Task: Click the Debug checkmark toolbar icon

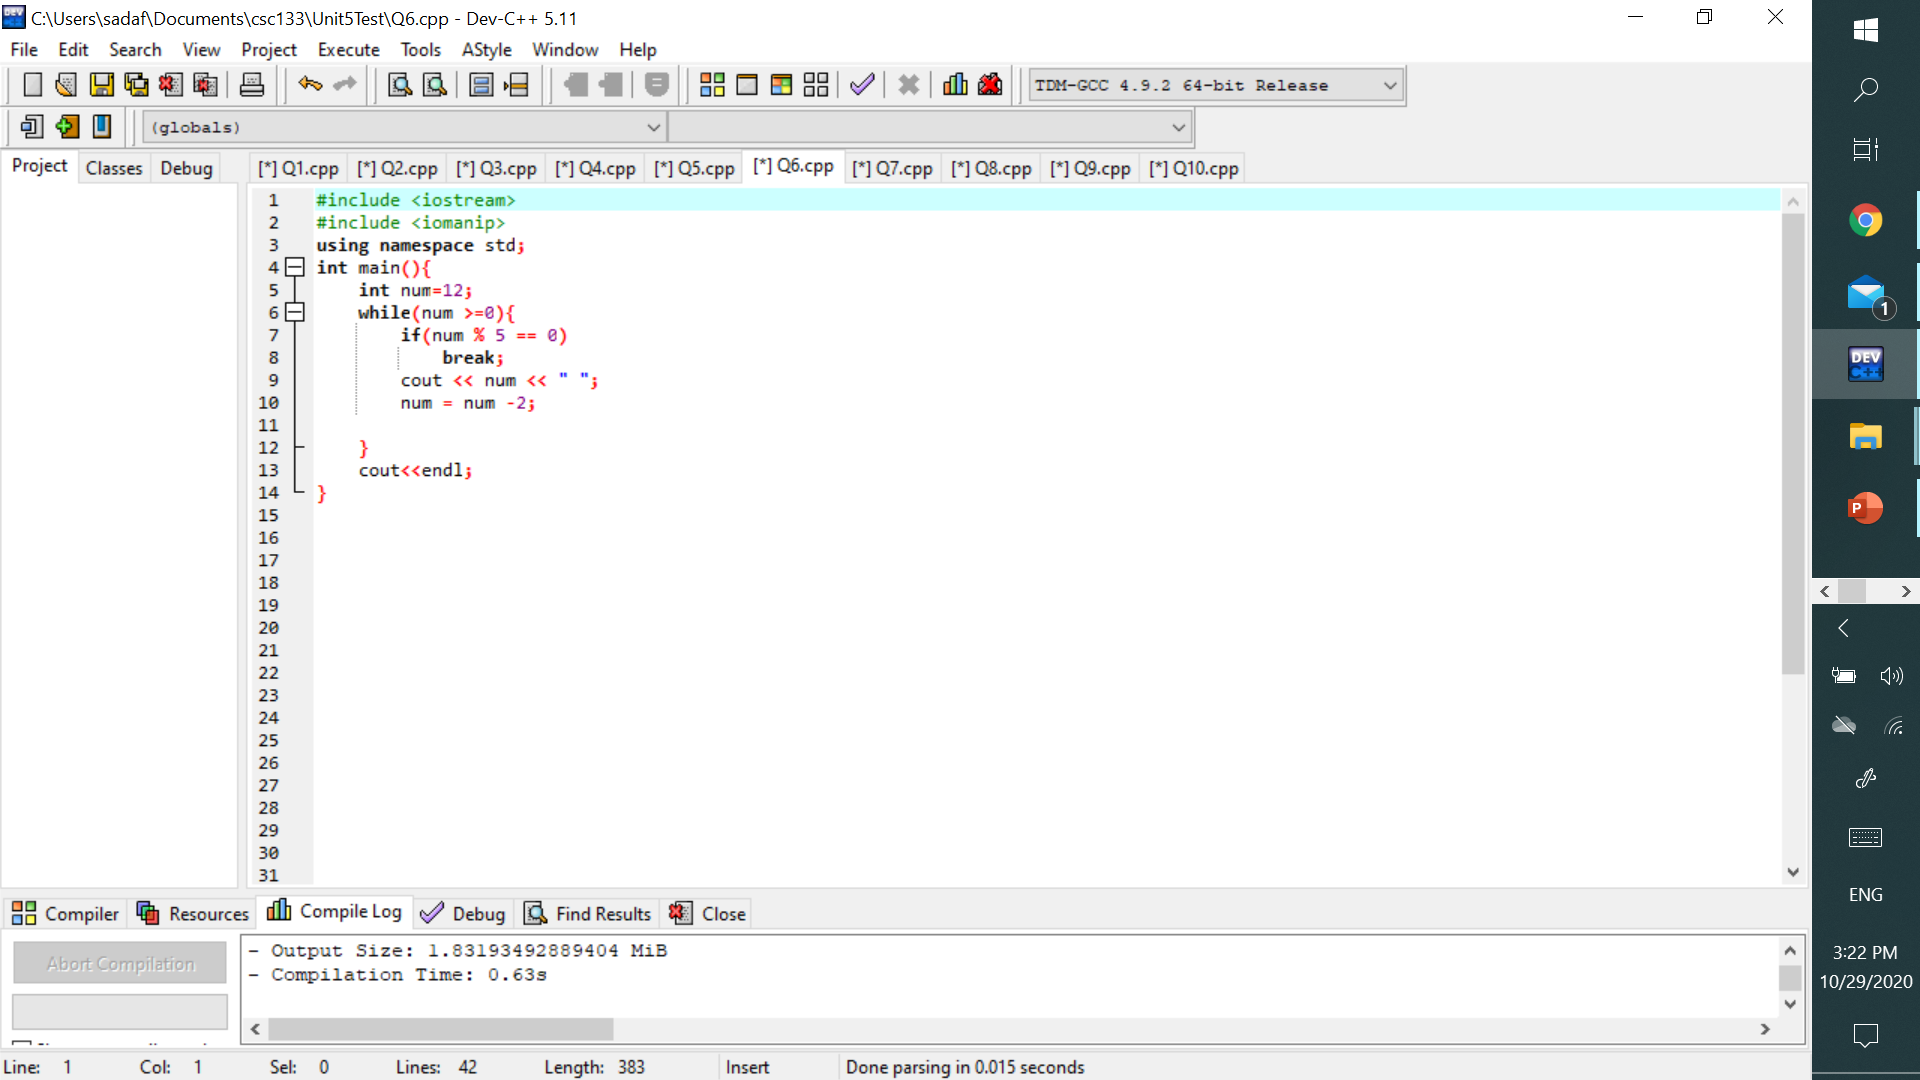Action: coord(862,85)
